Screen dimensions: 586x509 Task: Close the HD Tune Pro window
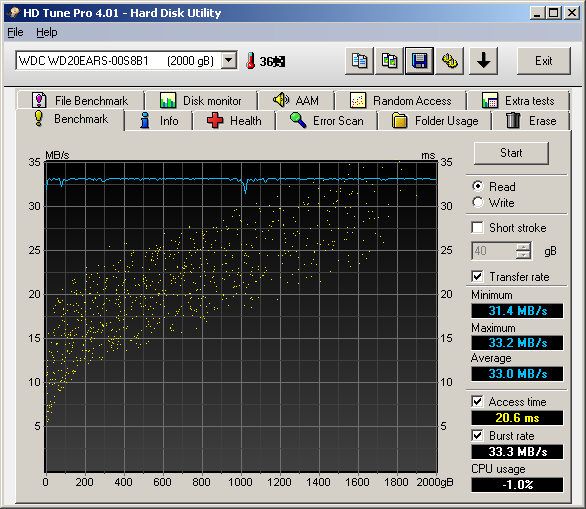tap(572, 13)
